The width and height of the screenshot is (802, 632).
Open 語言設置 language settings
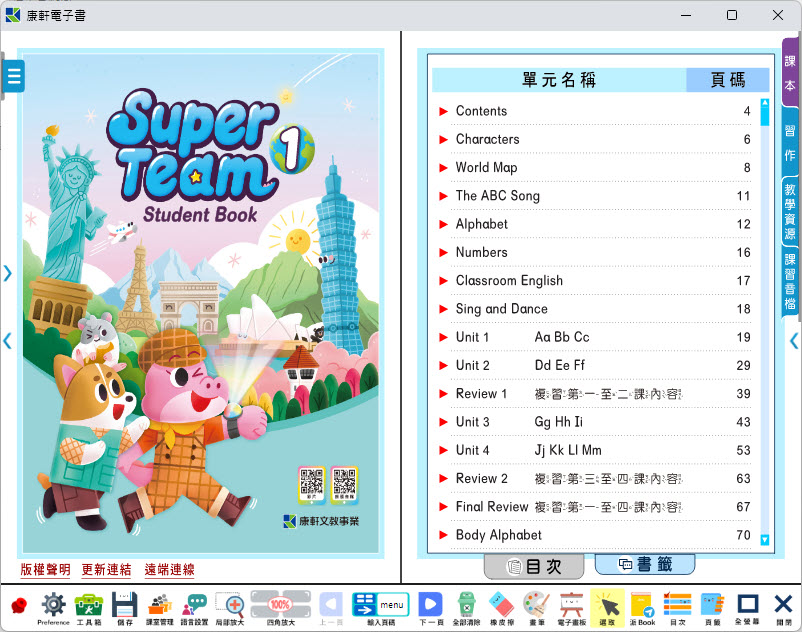click(194, 608)
